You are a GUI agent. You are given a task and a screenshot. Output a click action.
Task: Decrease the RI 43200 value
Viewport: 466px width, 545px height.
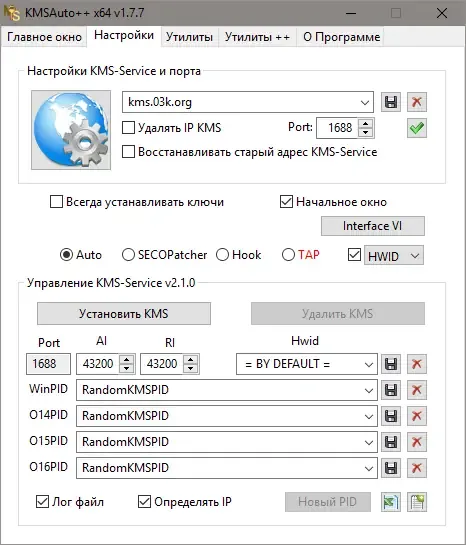pyautogui.click(x=191, y=368)
